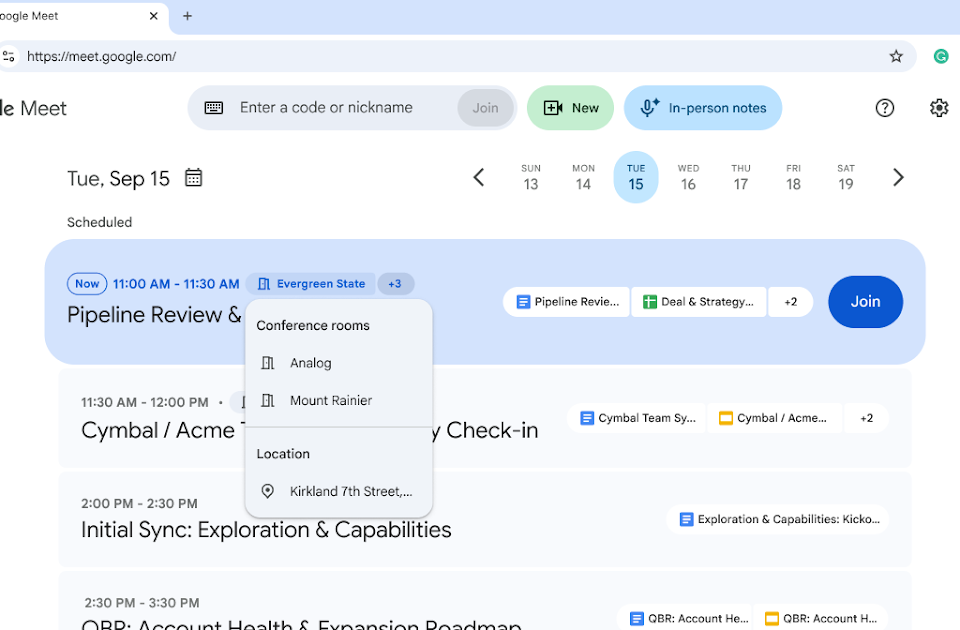Image resolution: width=960 pixels, height=630 pixels.
Task: Open In-person notes
Action: coord(703,108)
